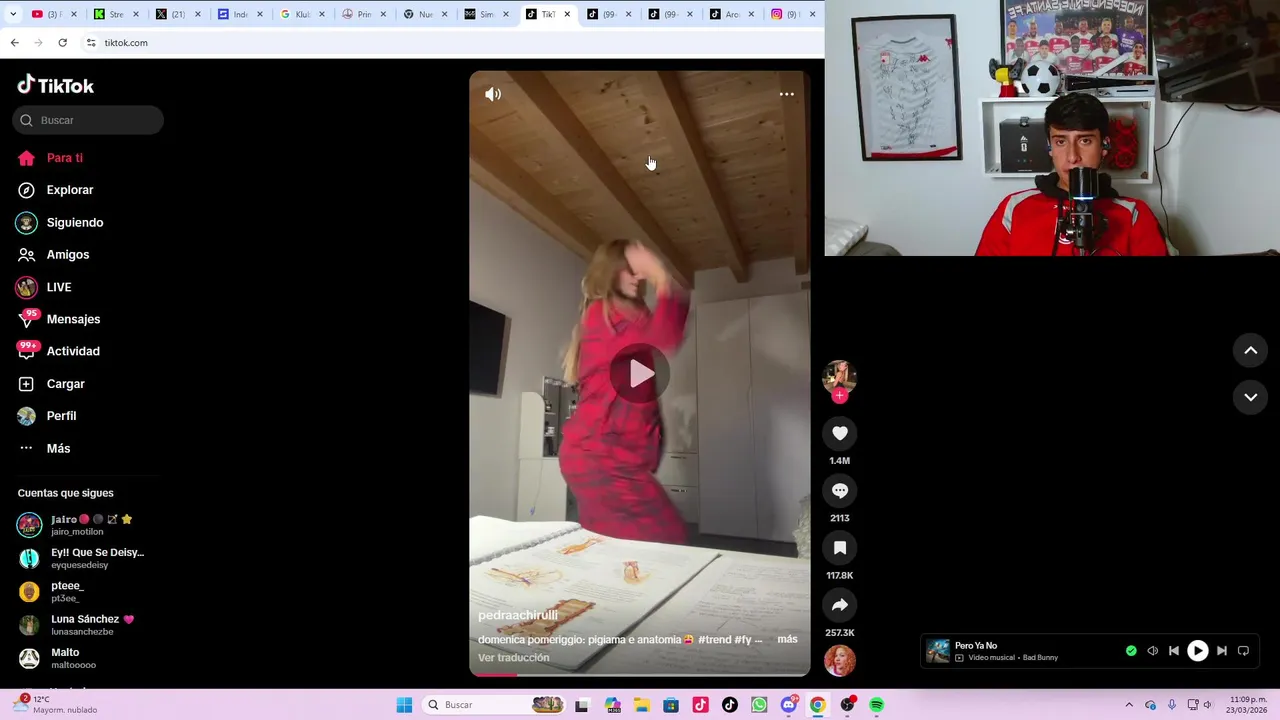Image resolution: width=1280 pixels, height=720 pixels.
Task: Like the video with the heart icon
Action: tap(840, 433)
